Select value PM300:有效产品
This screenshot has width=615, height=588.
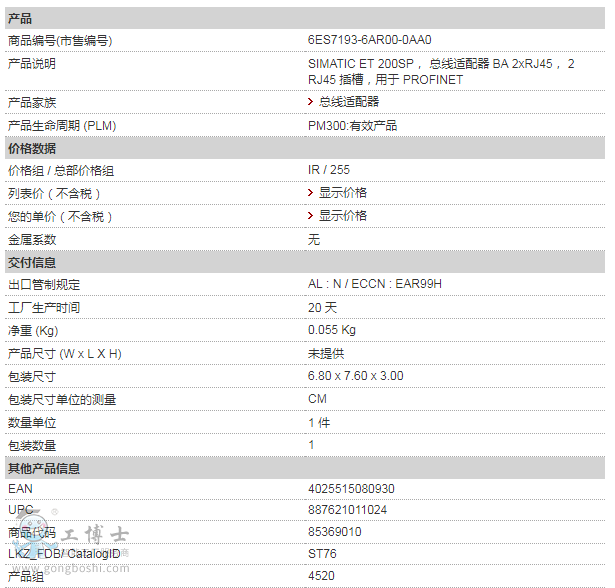coord(352,126)
